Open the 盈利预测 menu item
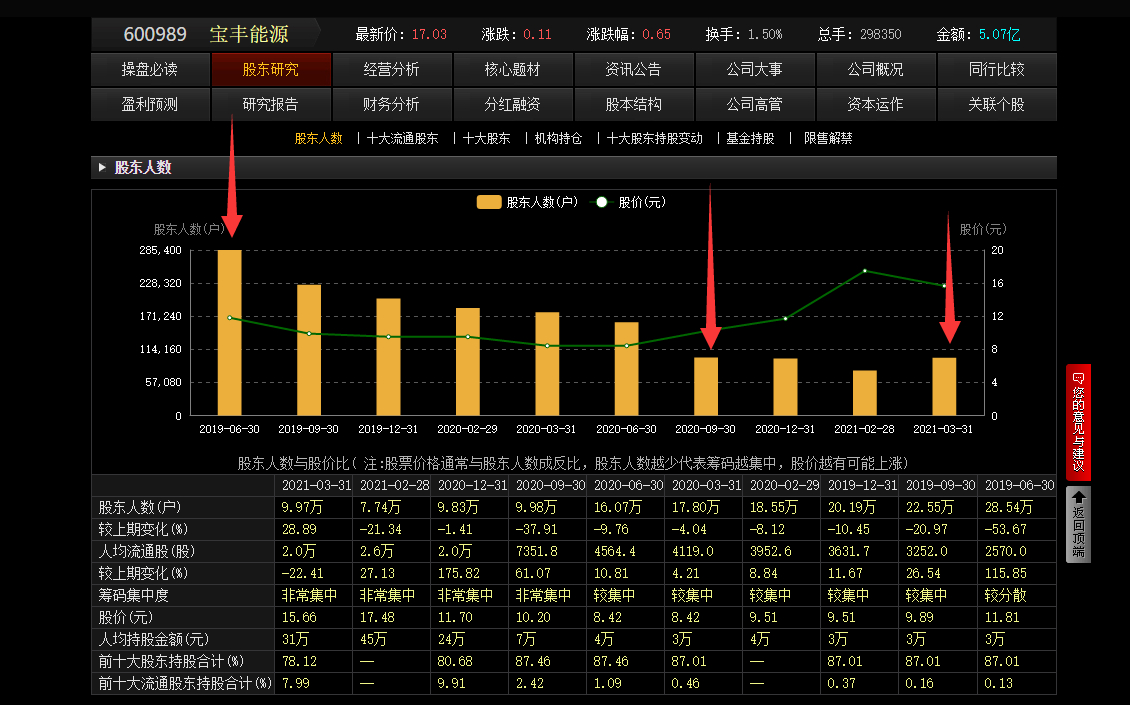This screenshot has height=705, width=1130. [150, 104]
